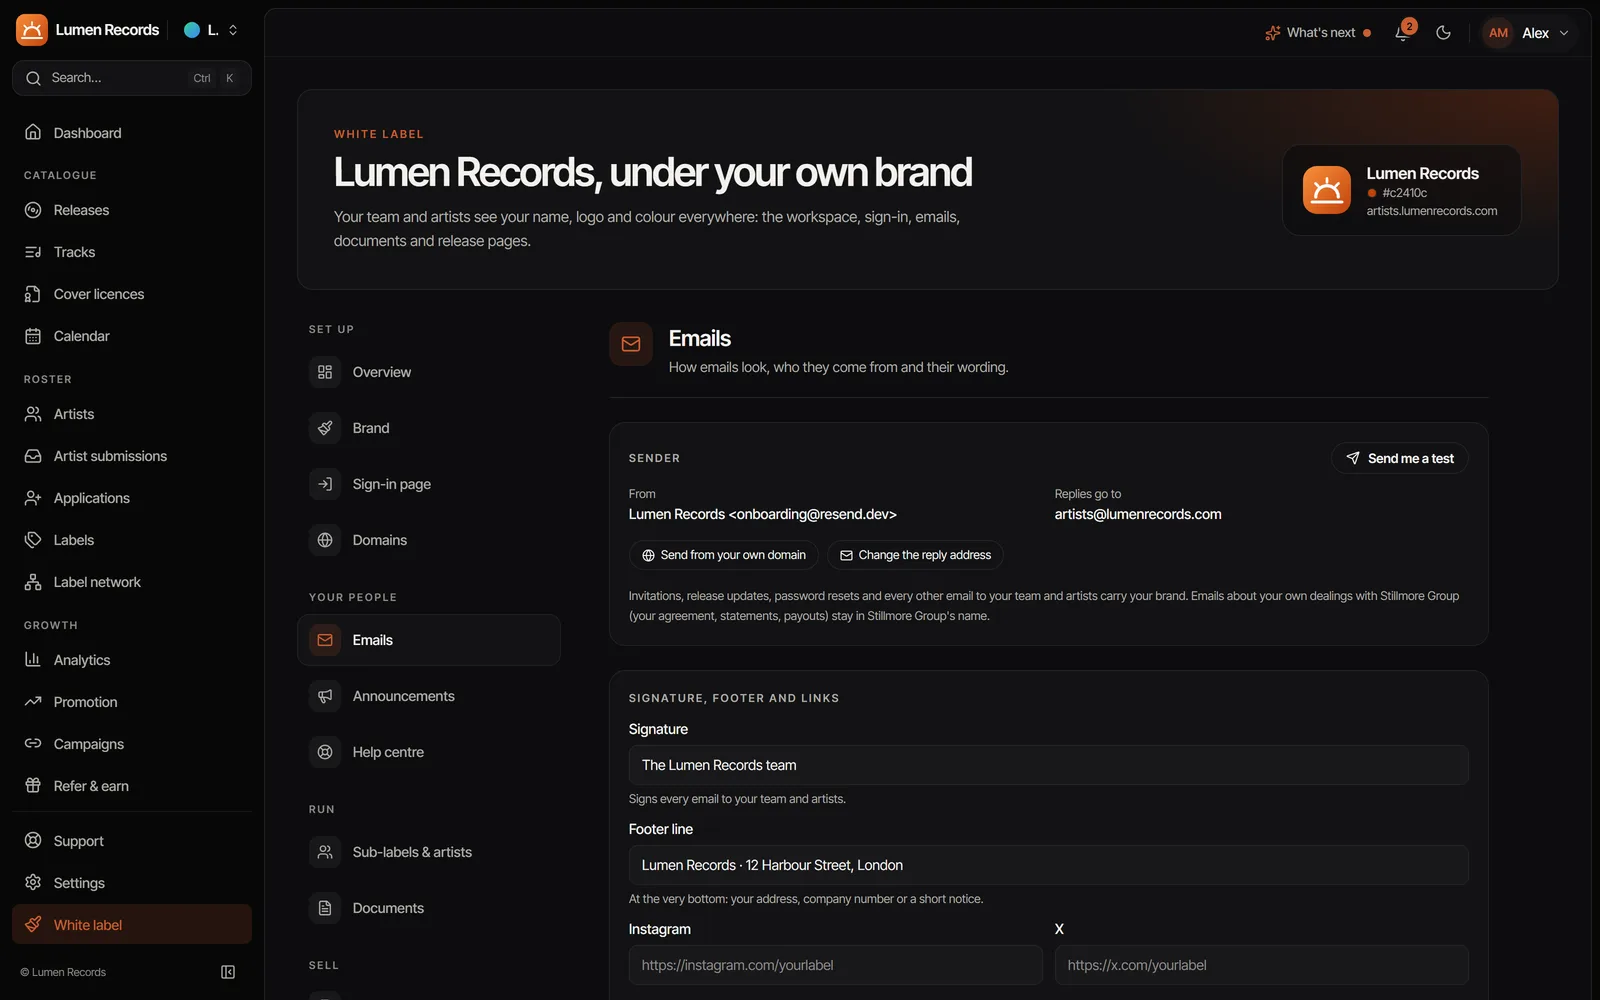Click Change the reply address
The image size is (1600, 1000).
(915, 555)
